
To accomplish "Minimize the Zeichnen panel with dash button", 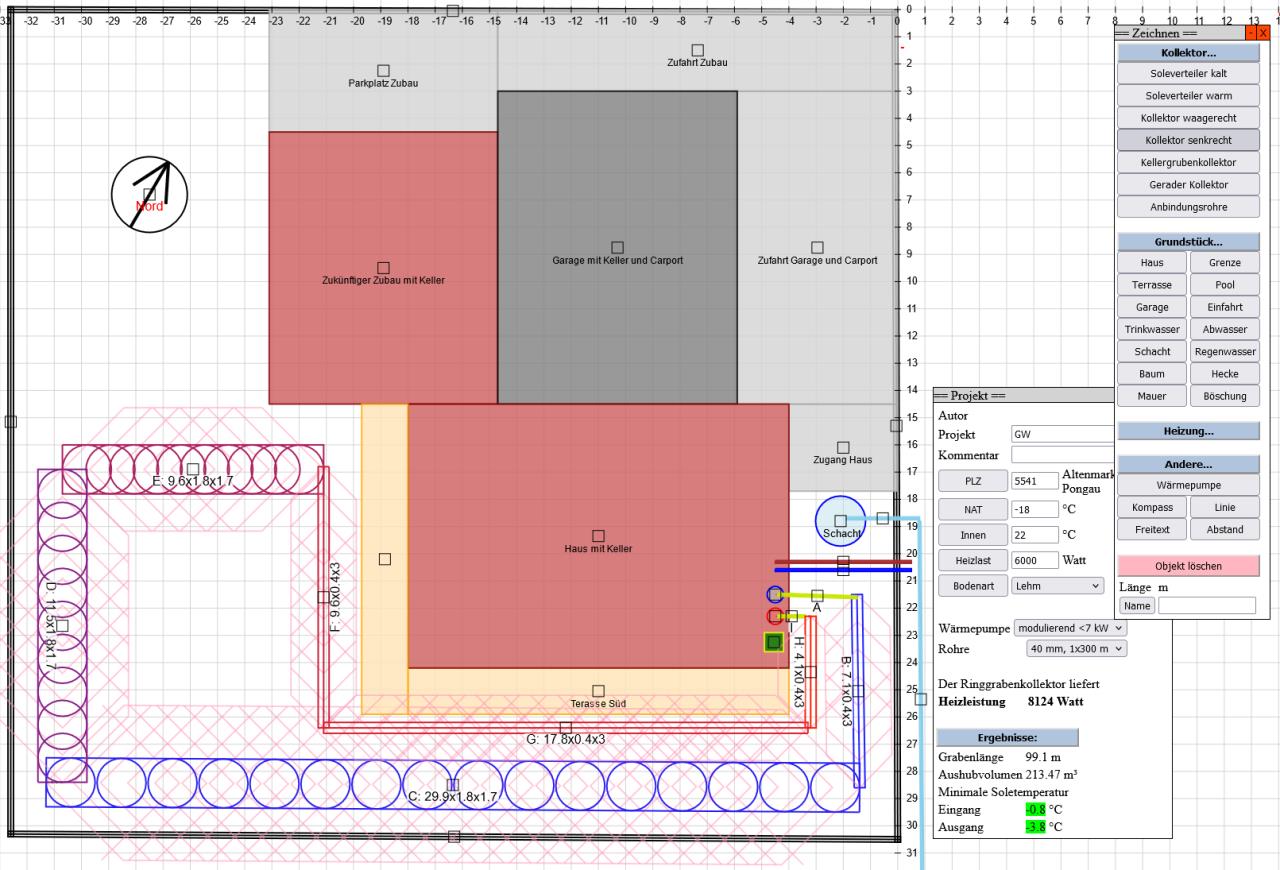I will coord(1251,33).
